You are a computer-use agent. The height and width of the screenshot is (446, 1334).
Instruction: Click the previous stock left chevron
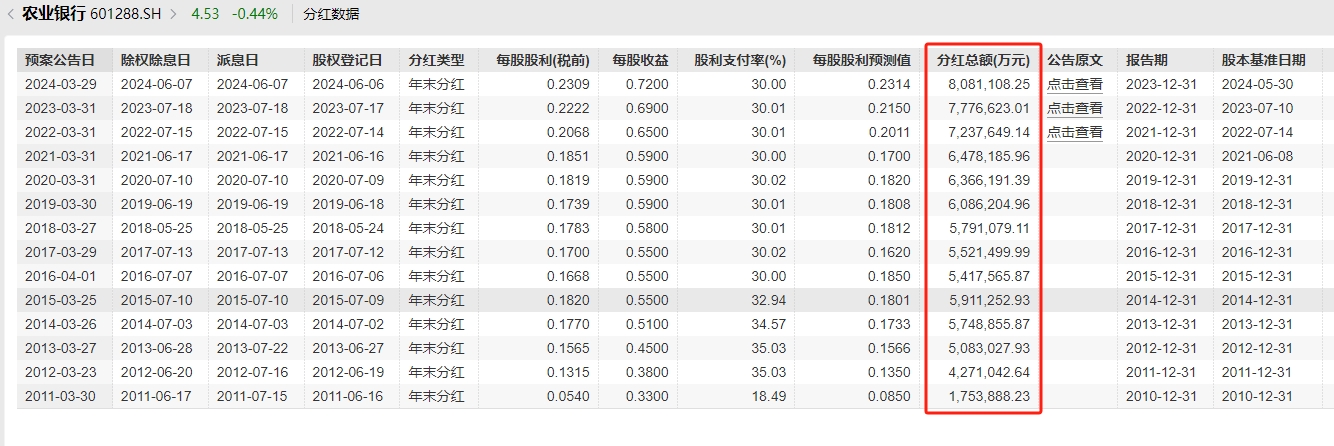click(10, 15)
